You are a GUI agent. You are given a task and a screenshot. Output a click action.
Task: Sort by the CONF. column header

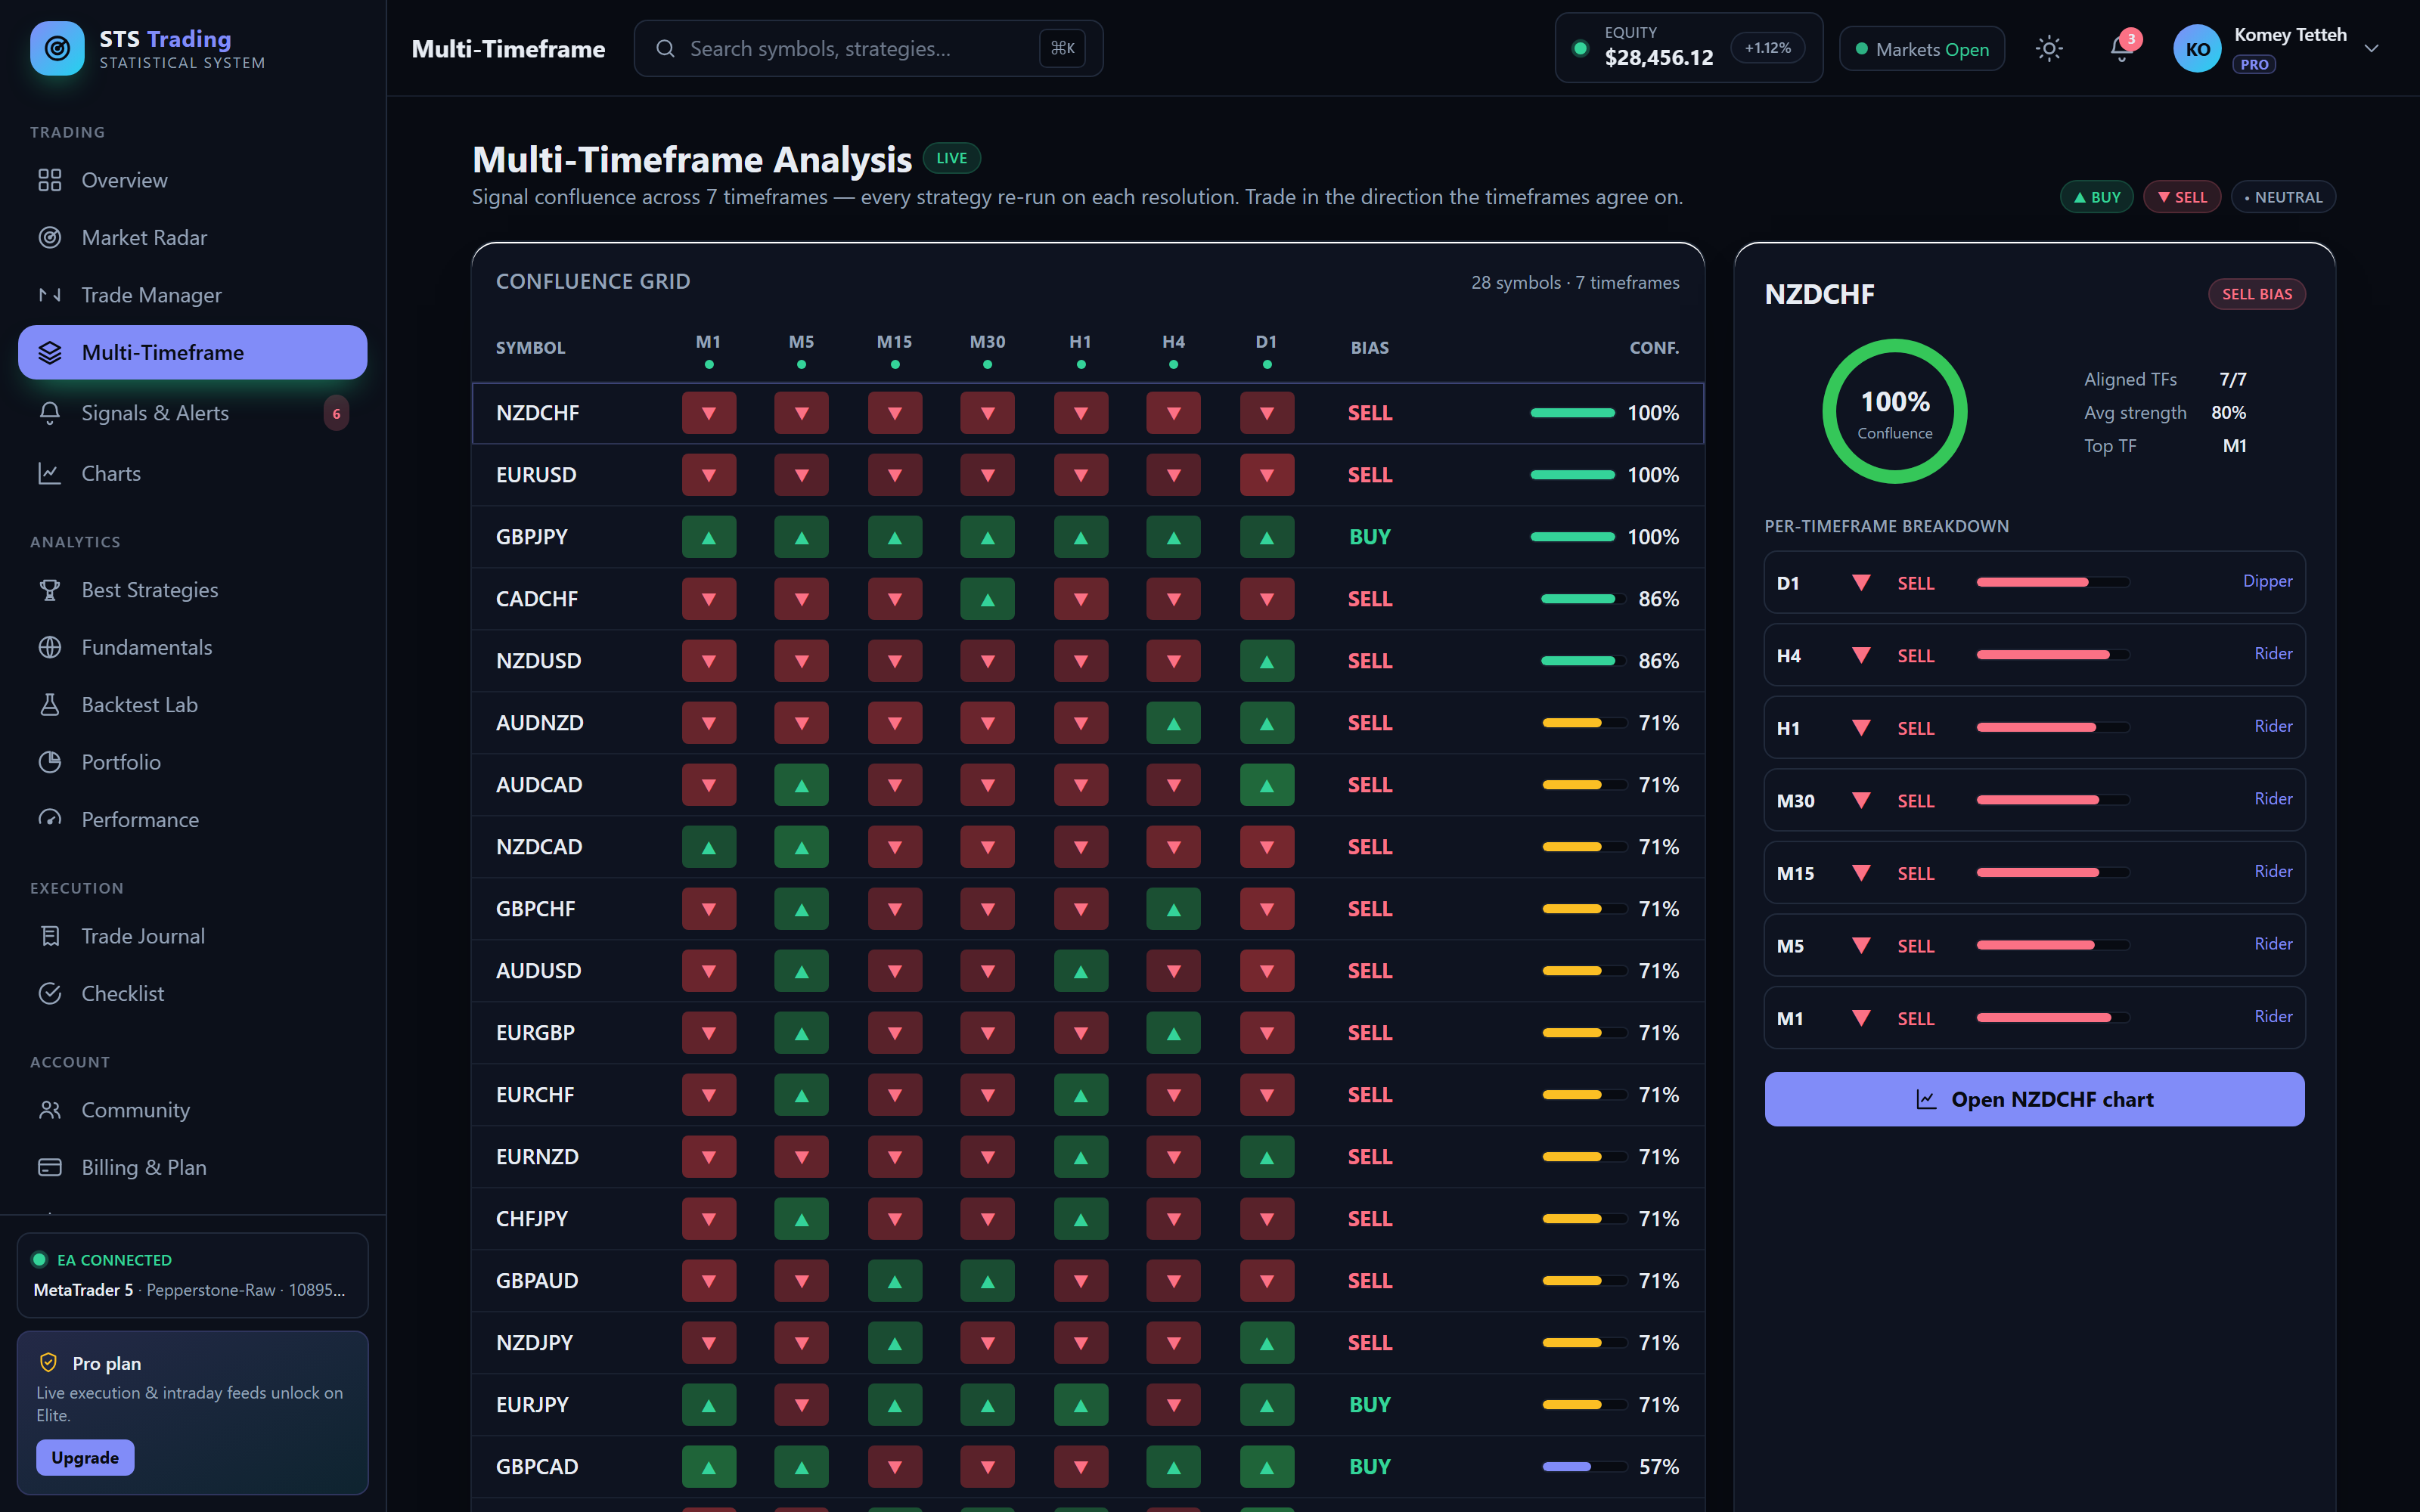click(x=1654, y=348)
